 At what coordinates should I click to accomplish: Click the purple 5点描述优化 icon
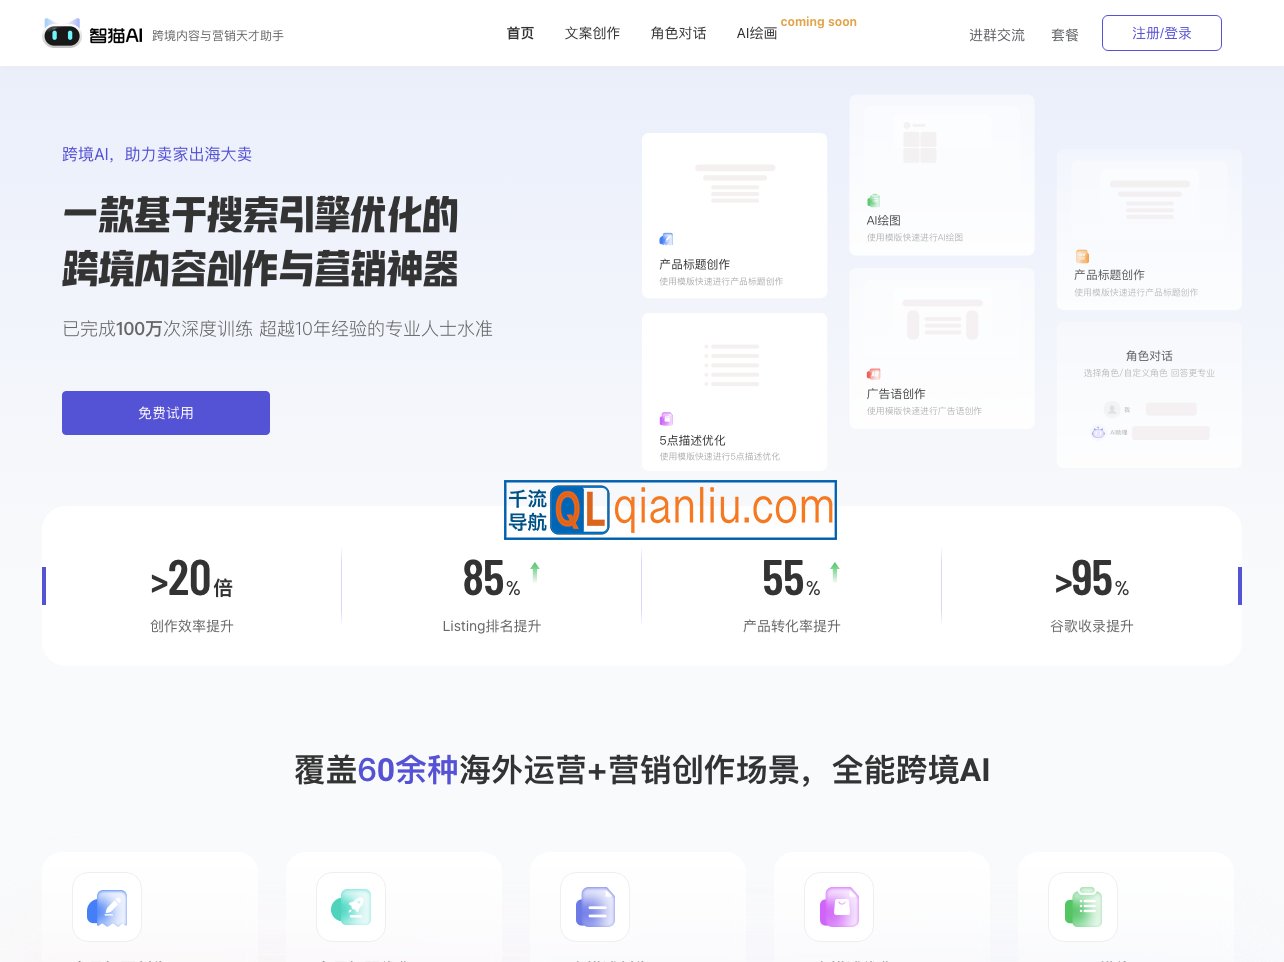666,419
